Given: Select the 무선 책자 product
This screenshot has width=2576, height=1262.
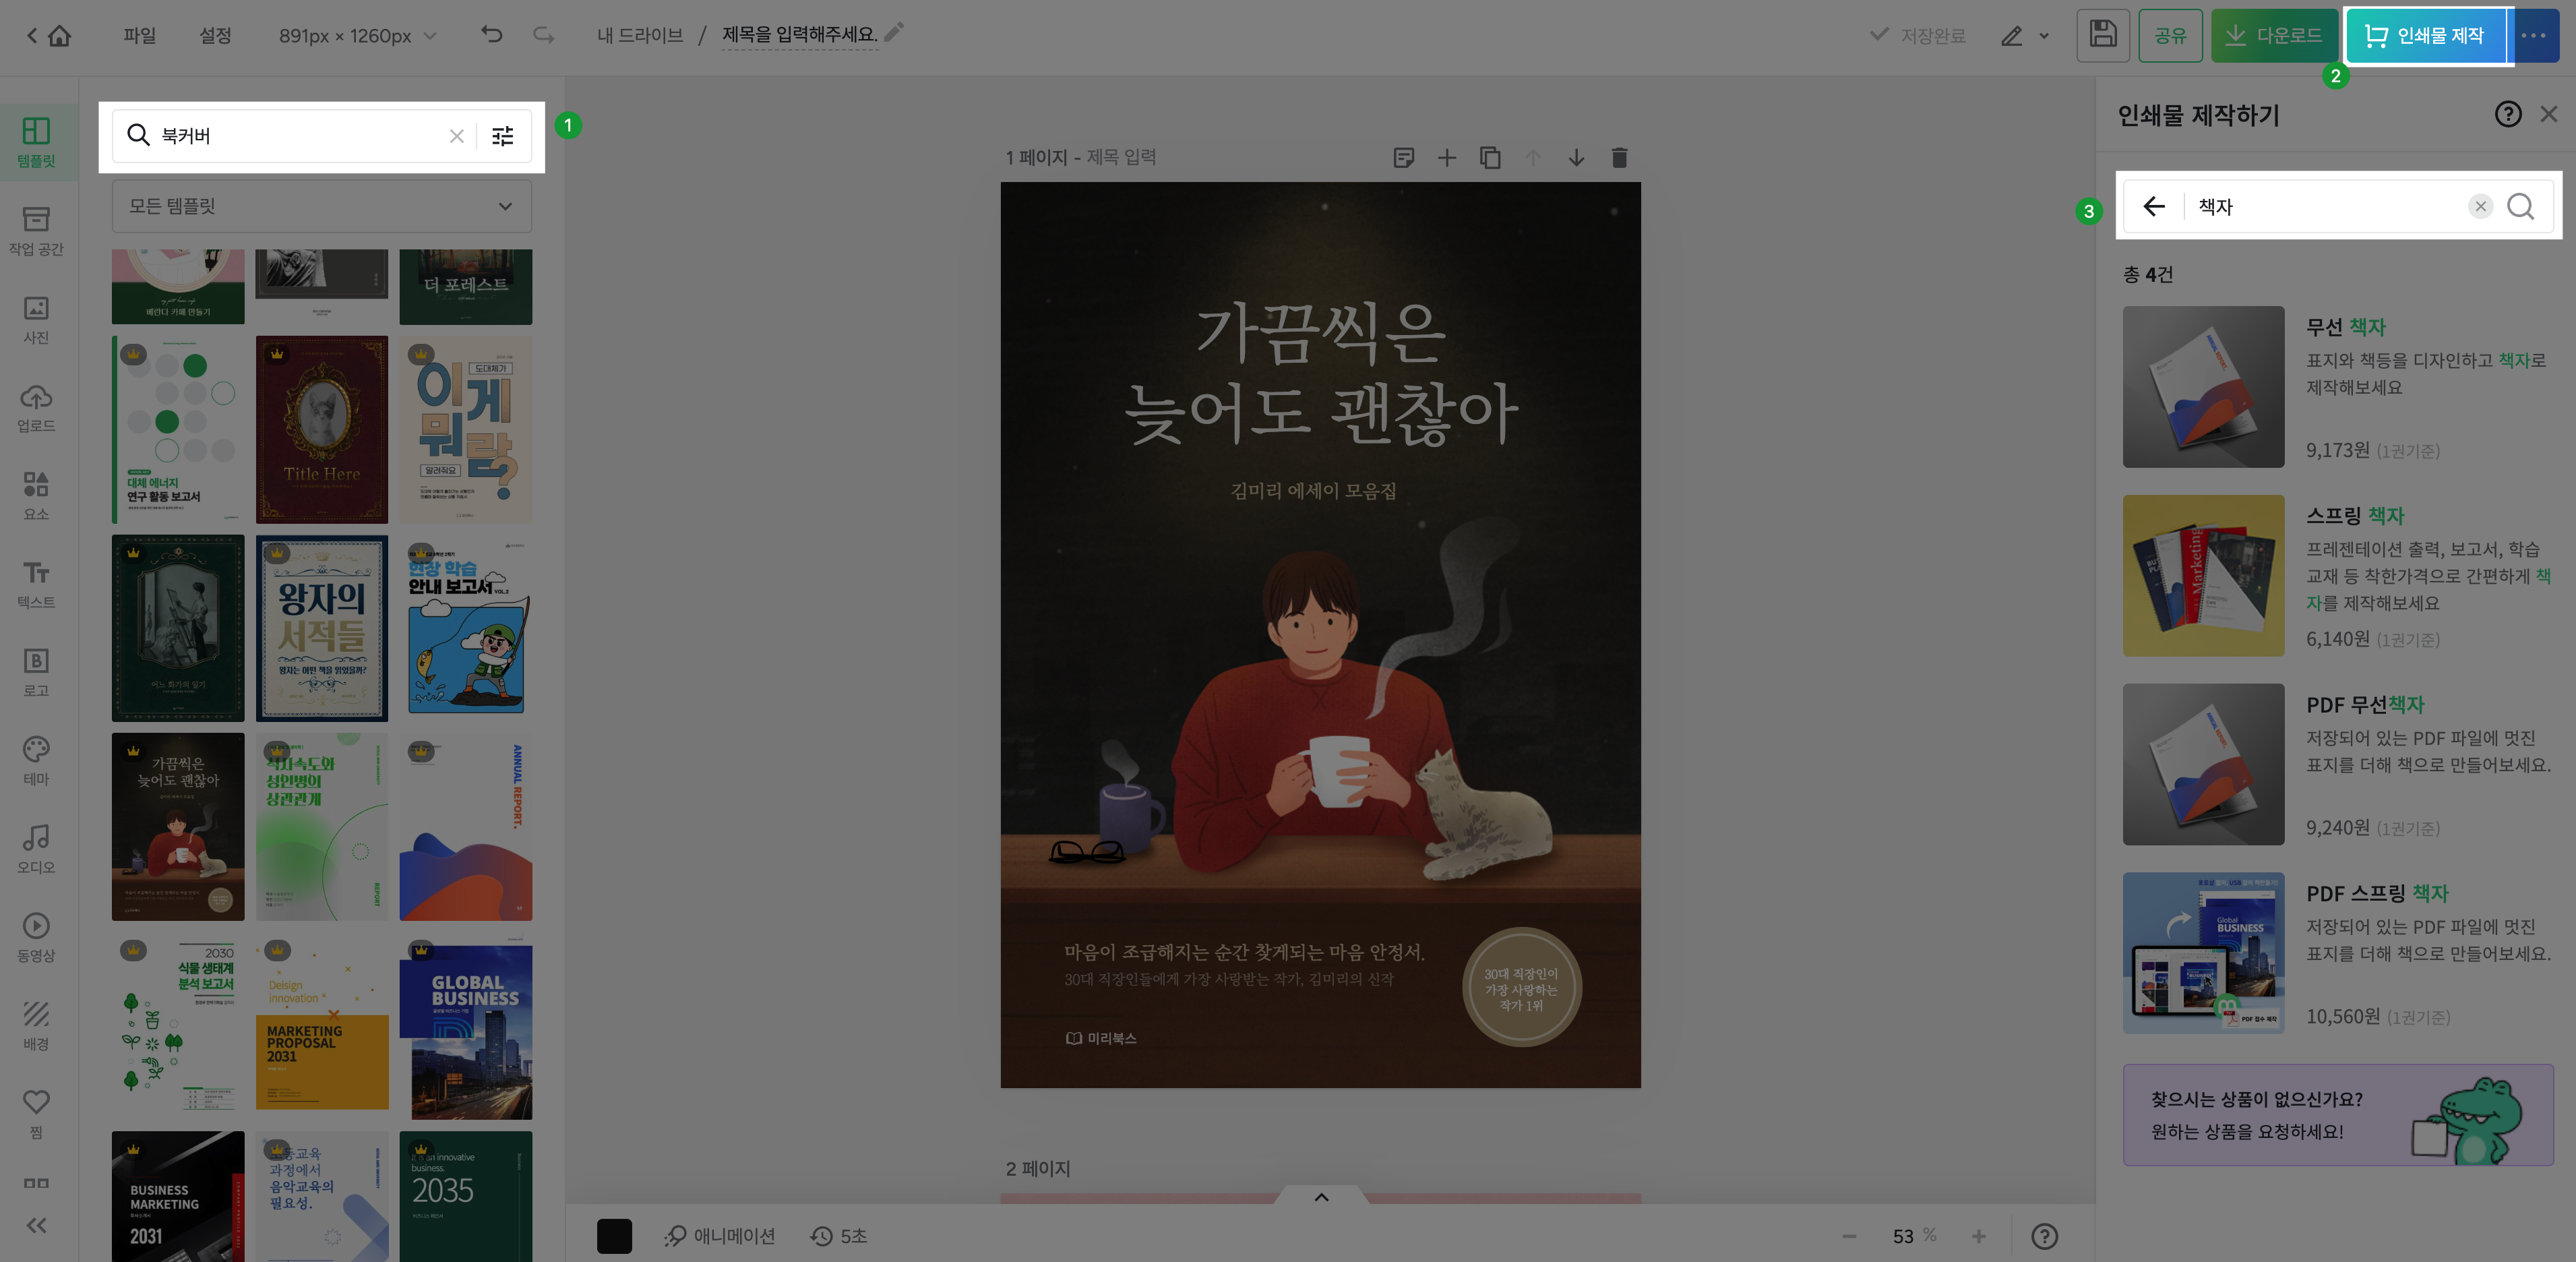Looking at the screenshot, I should (2338, 386).
